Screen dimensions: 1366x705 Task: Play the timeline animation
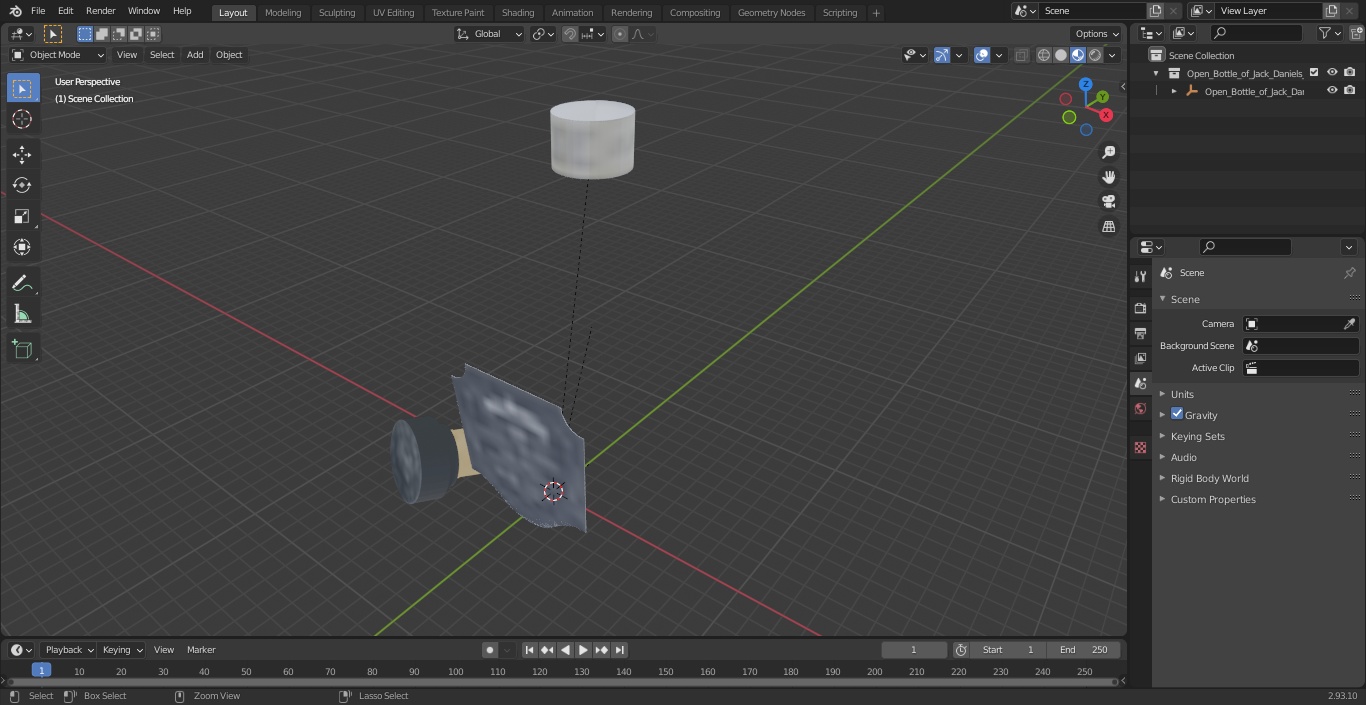point(583,650)
